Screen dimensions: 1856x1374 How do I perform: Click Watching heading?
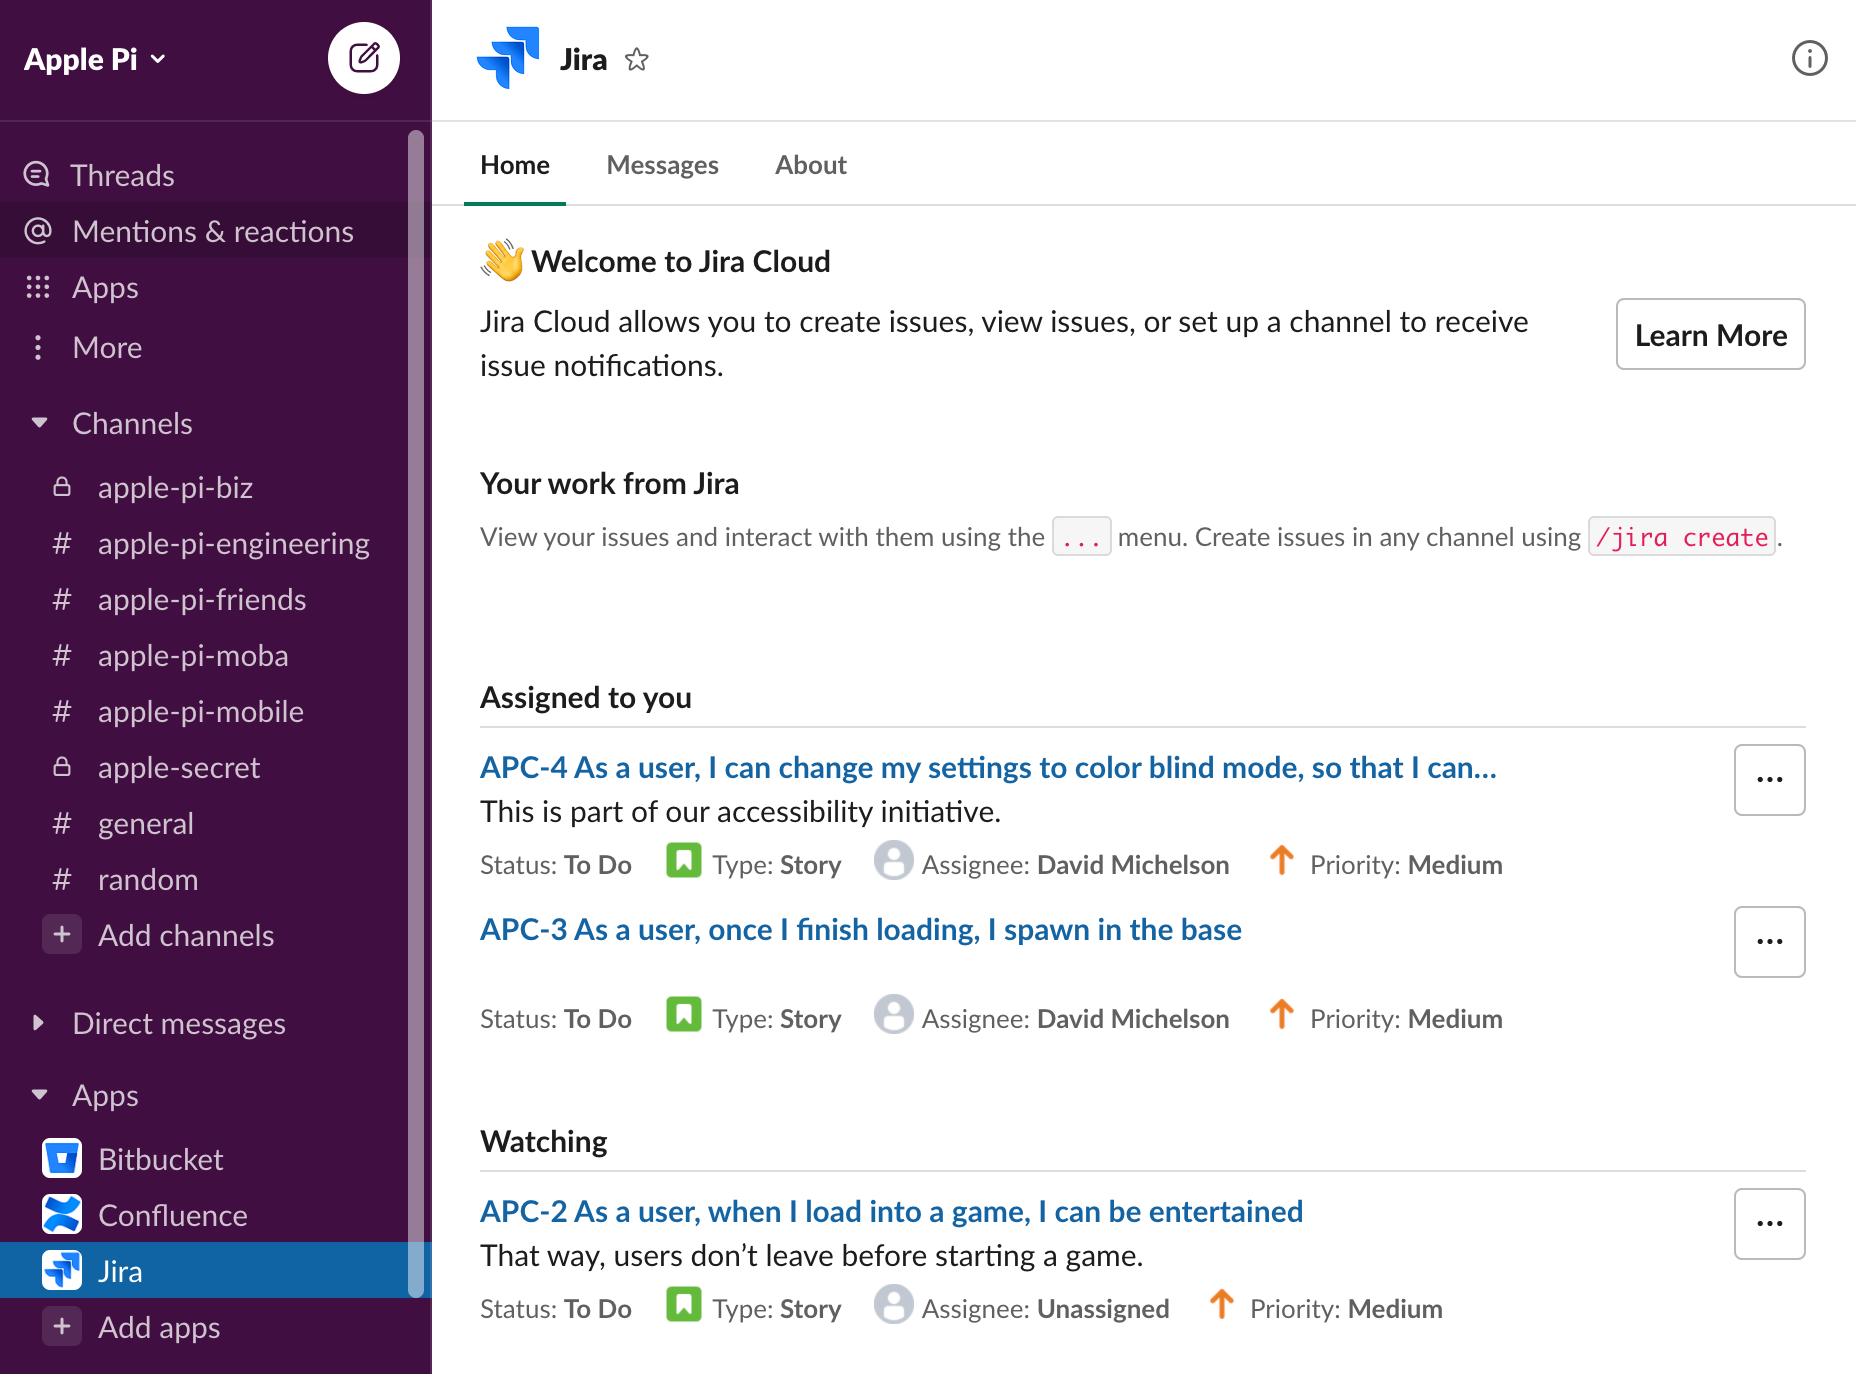[544, 1141]
